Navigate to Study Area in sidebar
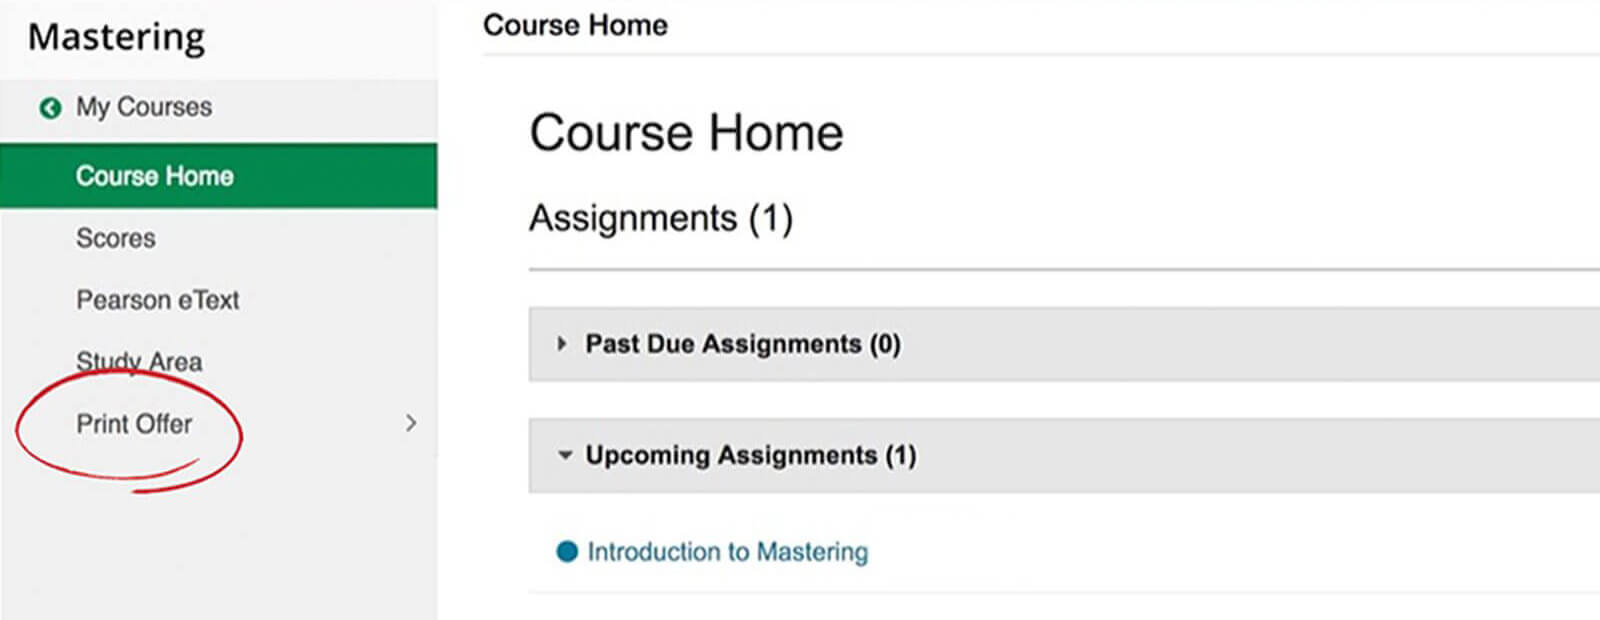Viewport: 1600px width, 620px height. 139,361
